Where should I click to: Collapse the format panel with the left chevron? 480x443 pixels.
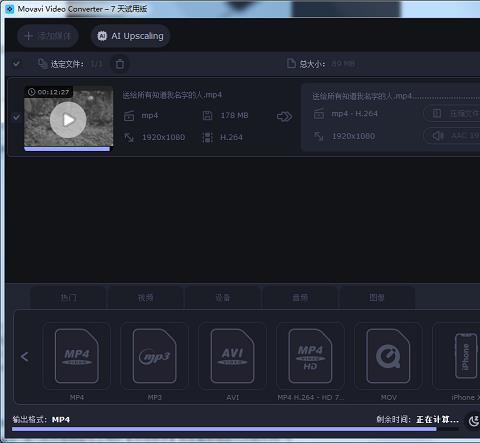pyautogui.click(x=24, y=356)
